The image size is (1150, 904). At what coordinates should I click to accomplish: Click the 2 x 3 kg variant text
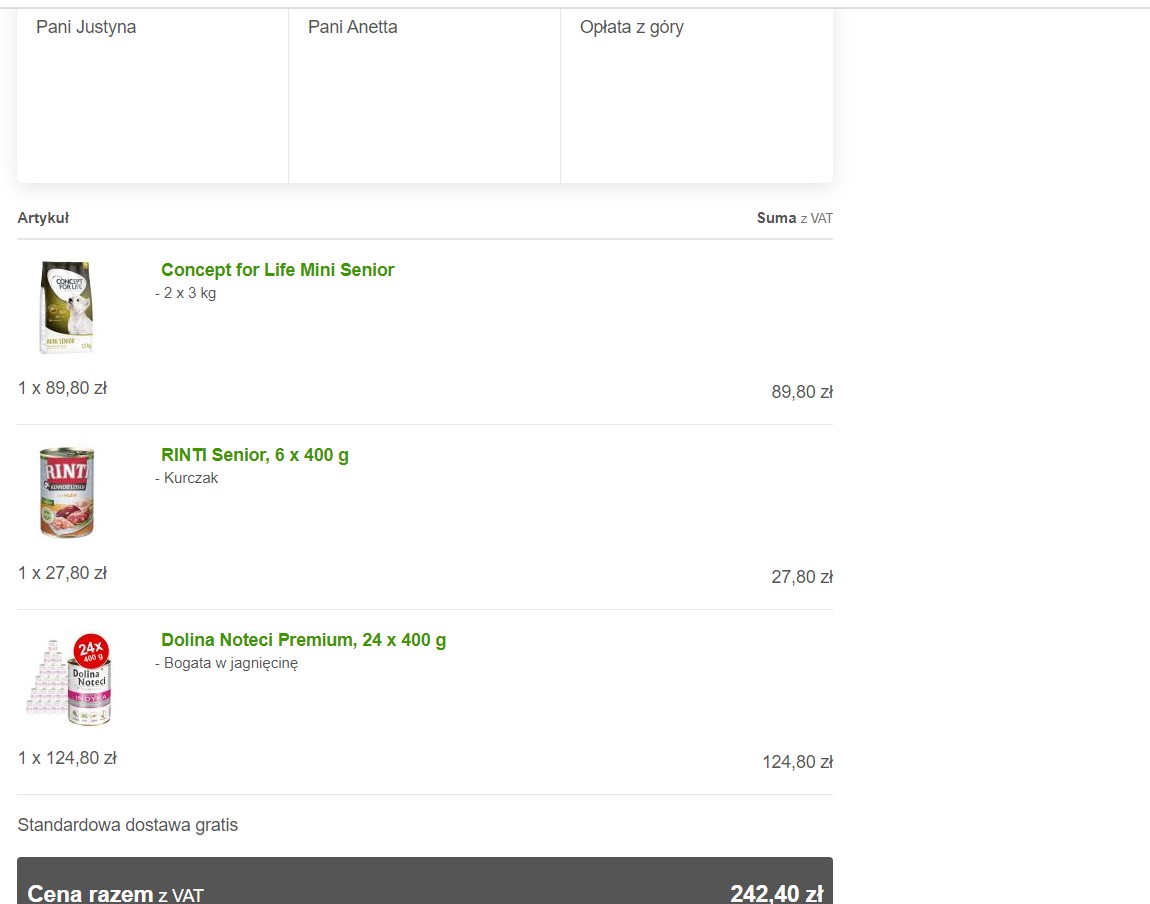point(186,293)
